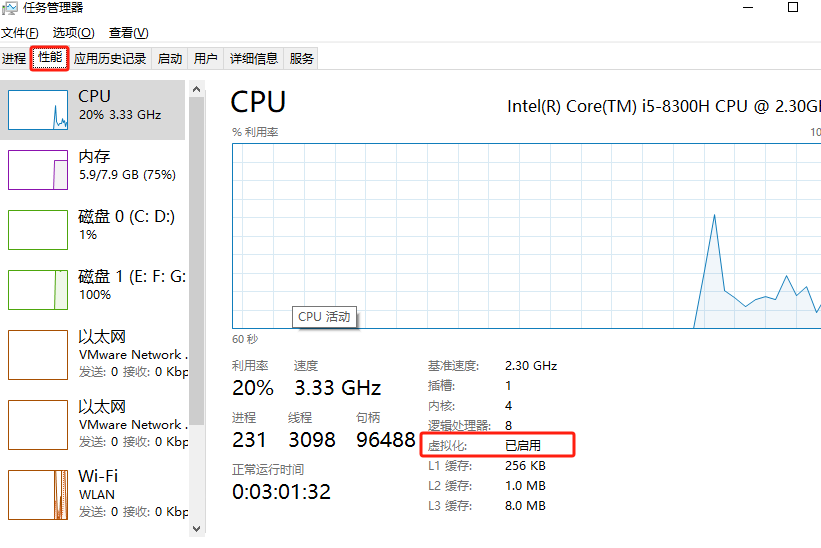821x548 pixels.
Task: Click the Task Manager title bar icon
Action: (x=9, y=8)
